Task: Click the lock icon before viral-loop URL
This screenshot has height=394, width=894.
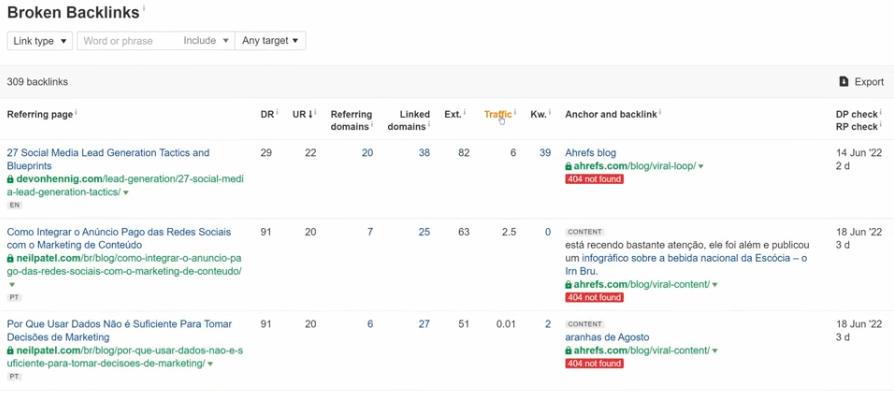Action: point(568,166)
